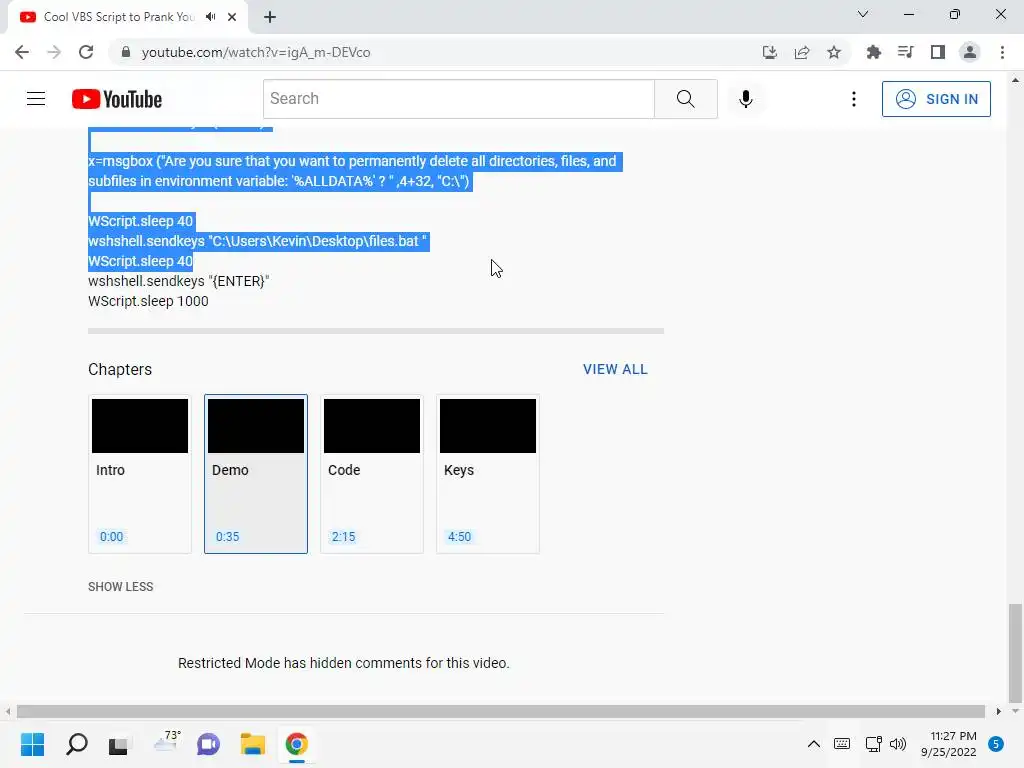Click the WScript.sleep 1000 line

148,302
